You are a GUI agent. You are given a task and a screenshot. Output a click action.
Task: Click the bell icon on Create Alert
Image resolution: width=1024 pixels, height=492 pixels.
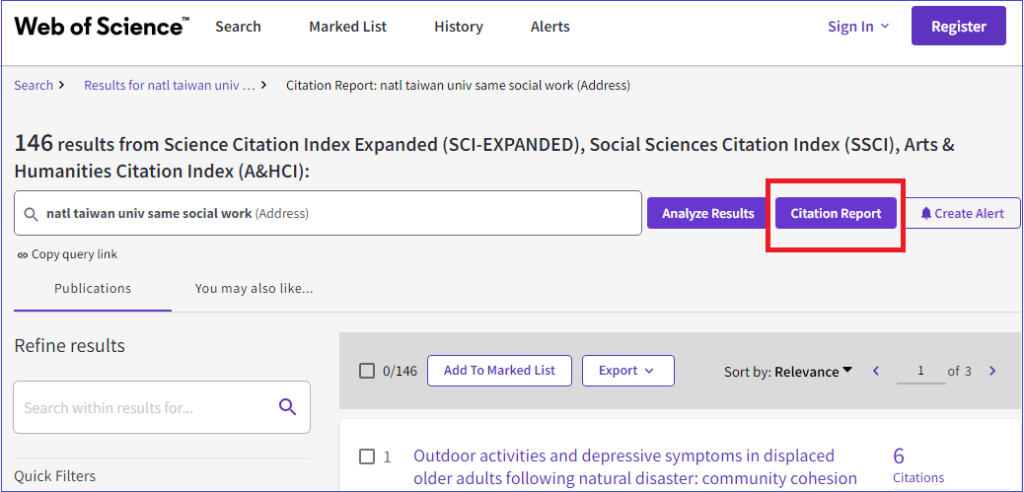coord(925,213)
